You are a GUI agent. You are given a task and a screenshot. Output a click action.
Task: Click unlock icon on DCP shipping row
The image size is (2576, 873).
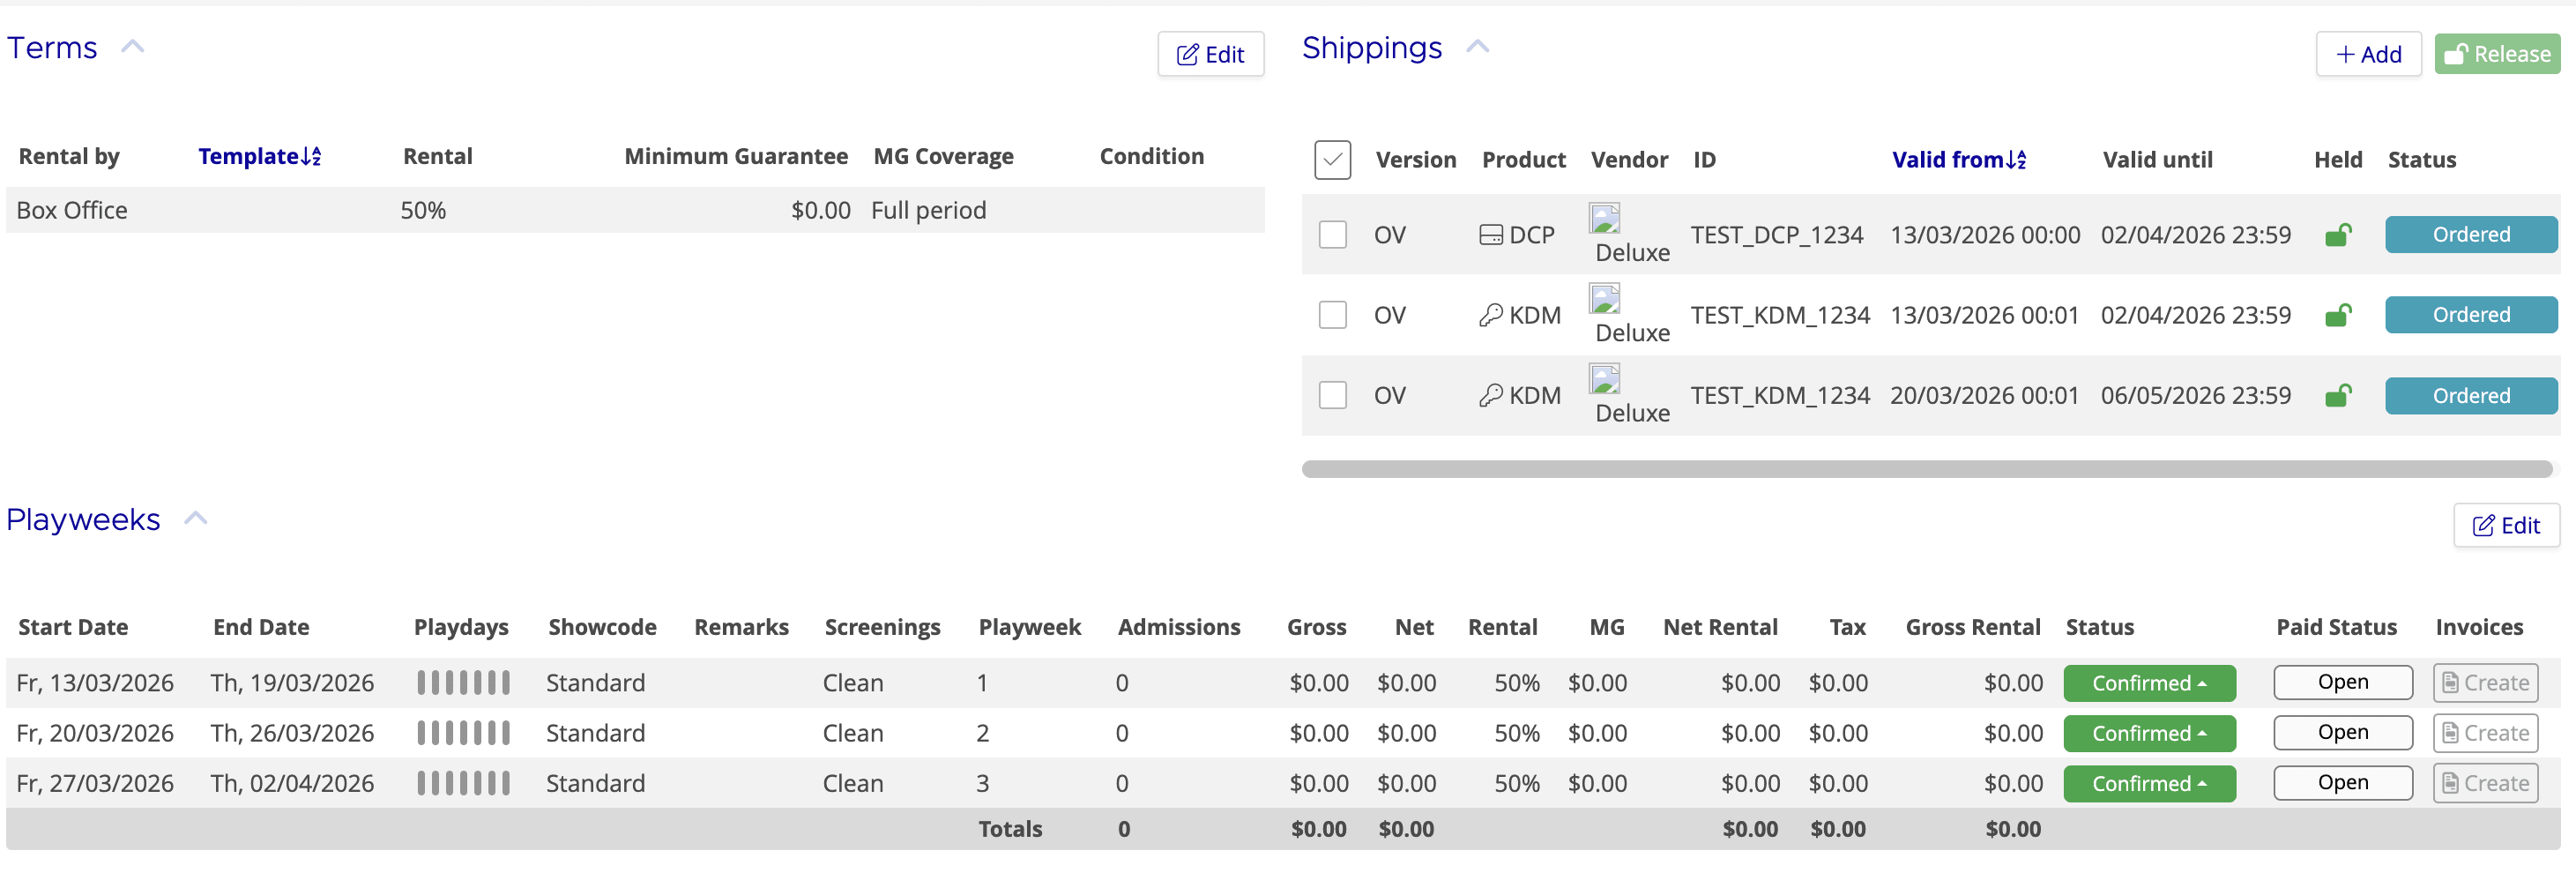(x=2337, y=235)
